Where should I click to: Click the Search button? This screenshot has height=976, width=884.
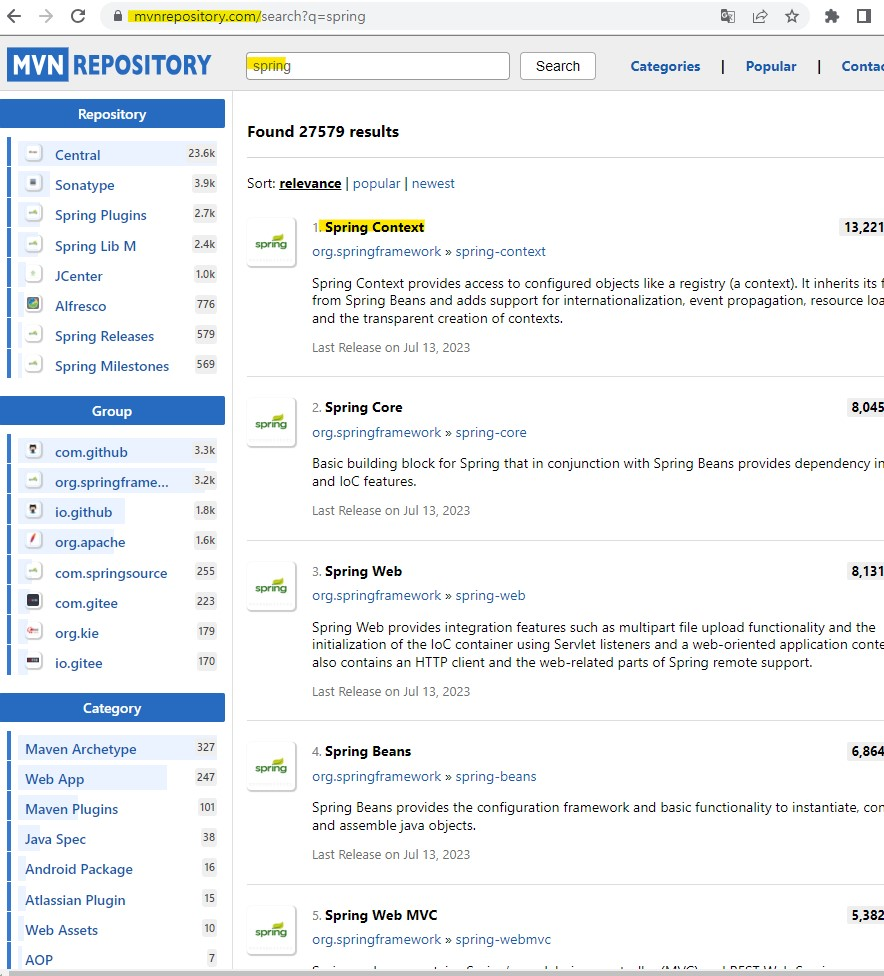coord(558,66)
